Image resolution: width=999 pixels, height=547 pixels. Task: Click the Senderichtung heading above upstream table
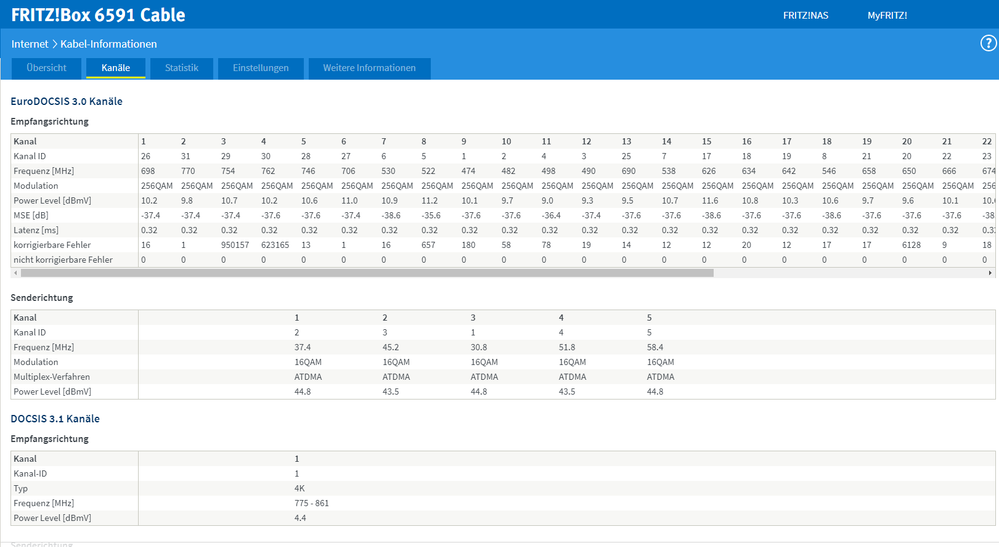(x=41, y=297)
